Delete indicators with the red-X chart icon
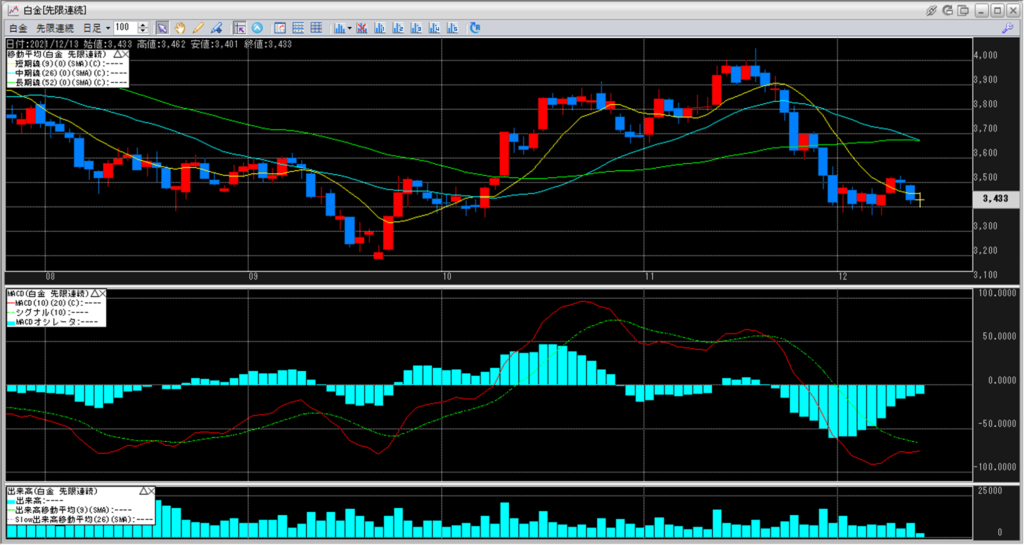 pos(361,28)
